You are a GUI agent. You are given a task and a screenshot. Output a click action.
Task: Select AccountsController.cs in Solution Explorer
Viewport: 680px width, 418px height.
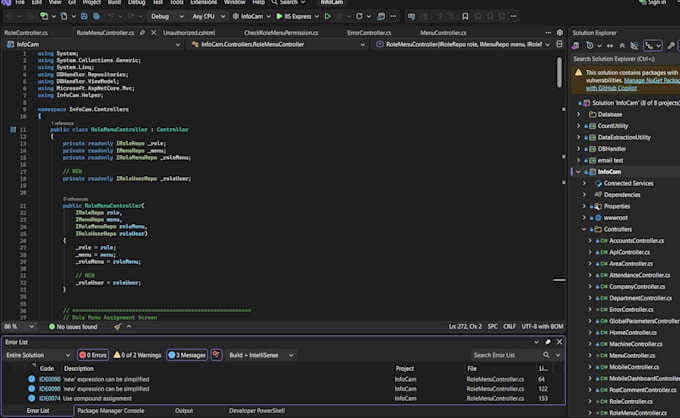tap(636, 241)
